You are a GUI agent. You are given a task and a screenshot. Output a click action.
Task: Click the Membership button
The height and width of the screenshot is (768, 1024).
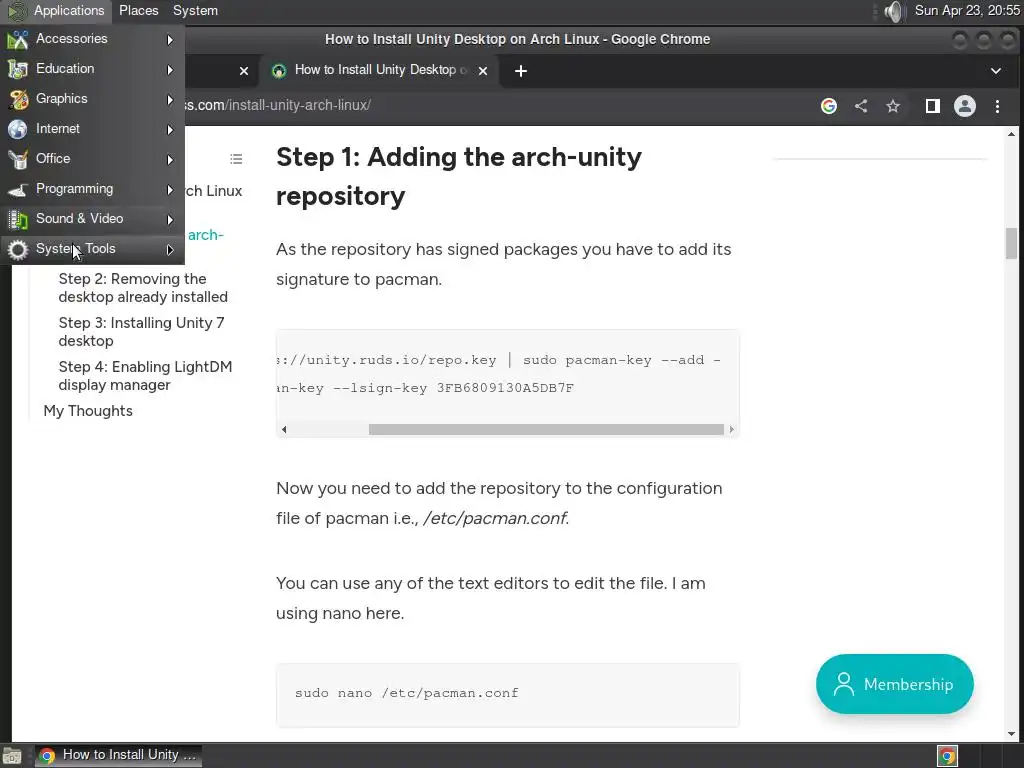(895, 684)
